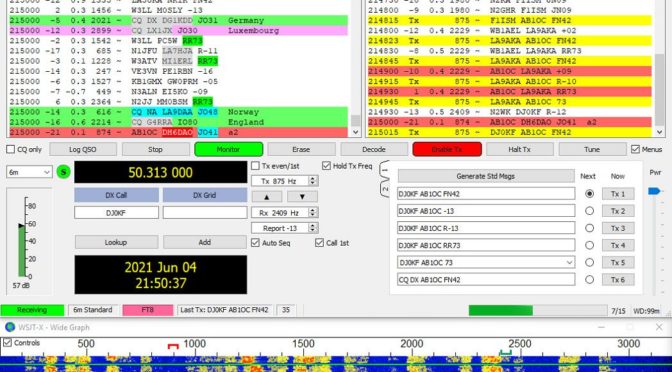672x372 pixels.
Task: Click the Pwr power slider handle
Action: click(x=655, y=191)
